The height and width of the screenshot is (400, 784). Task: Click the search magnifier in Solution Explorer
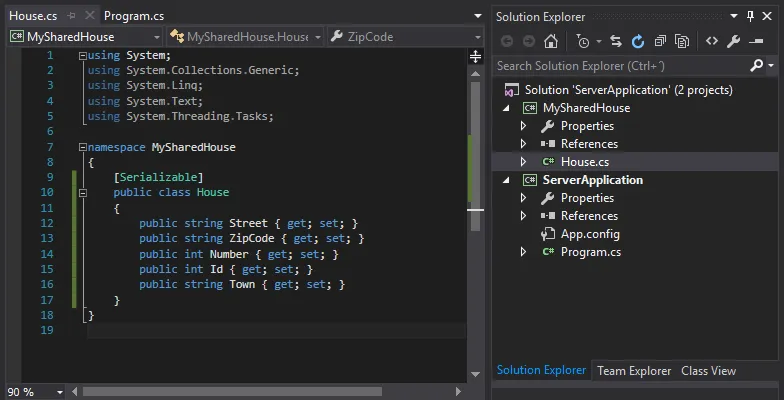pos(757,65)
